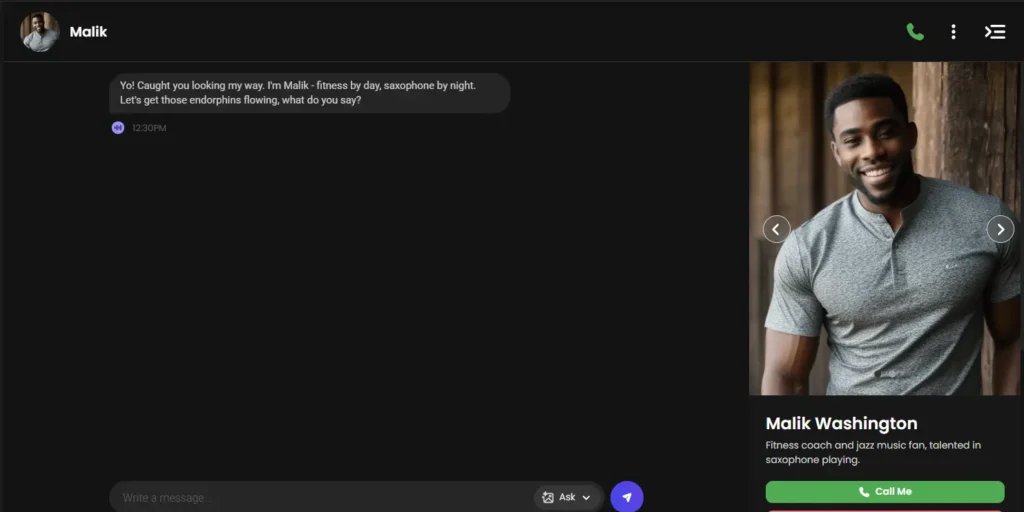Collapse the profile side panel
Image resolution: width=1024 pixels, height=512 pixels.
[995, 32]
